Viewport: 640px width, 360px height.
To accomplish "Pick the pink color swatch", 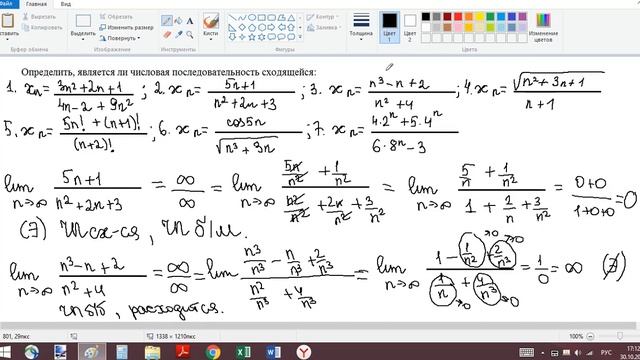I will pos(458,27).
